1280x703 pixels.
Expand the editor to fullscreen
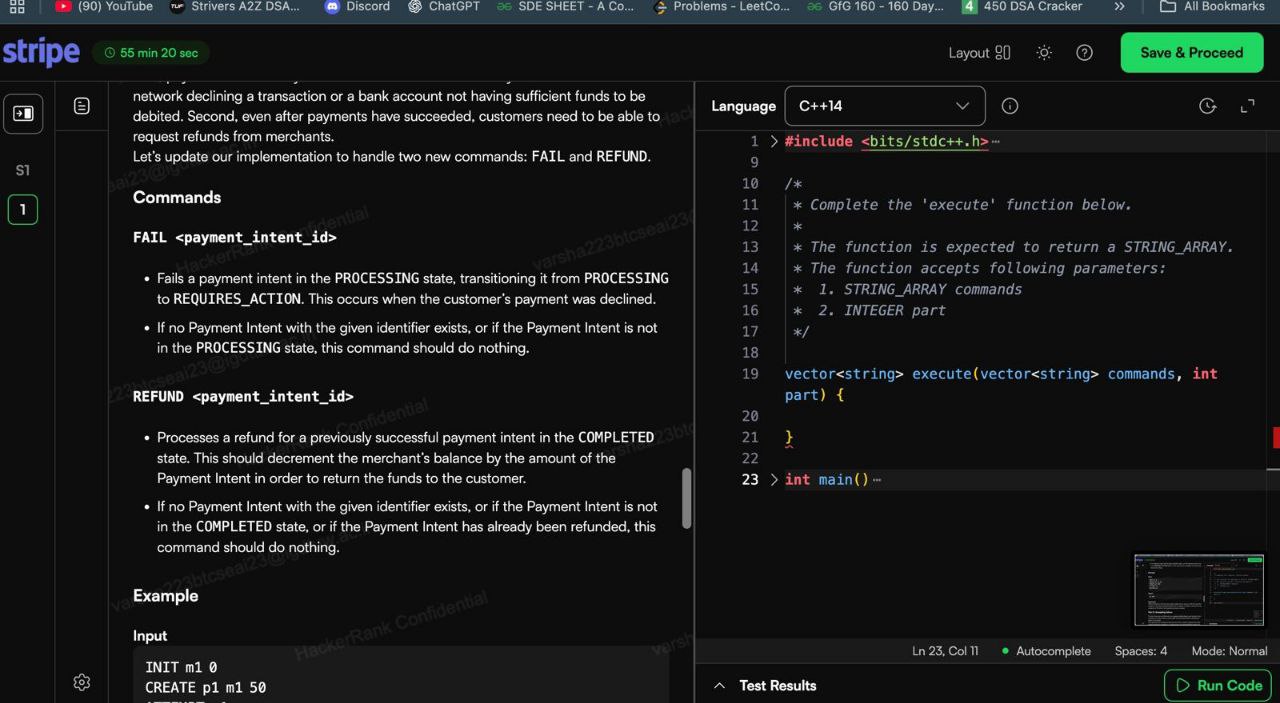point(1247,106)
